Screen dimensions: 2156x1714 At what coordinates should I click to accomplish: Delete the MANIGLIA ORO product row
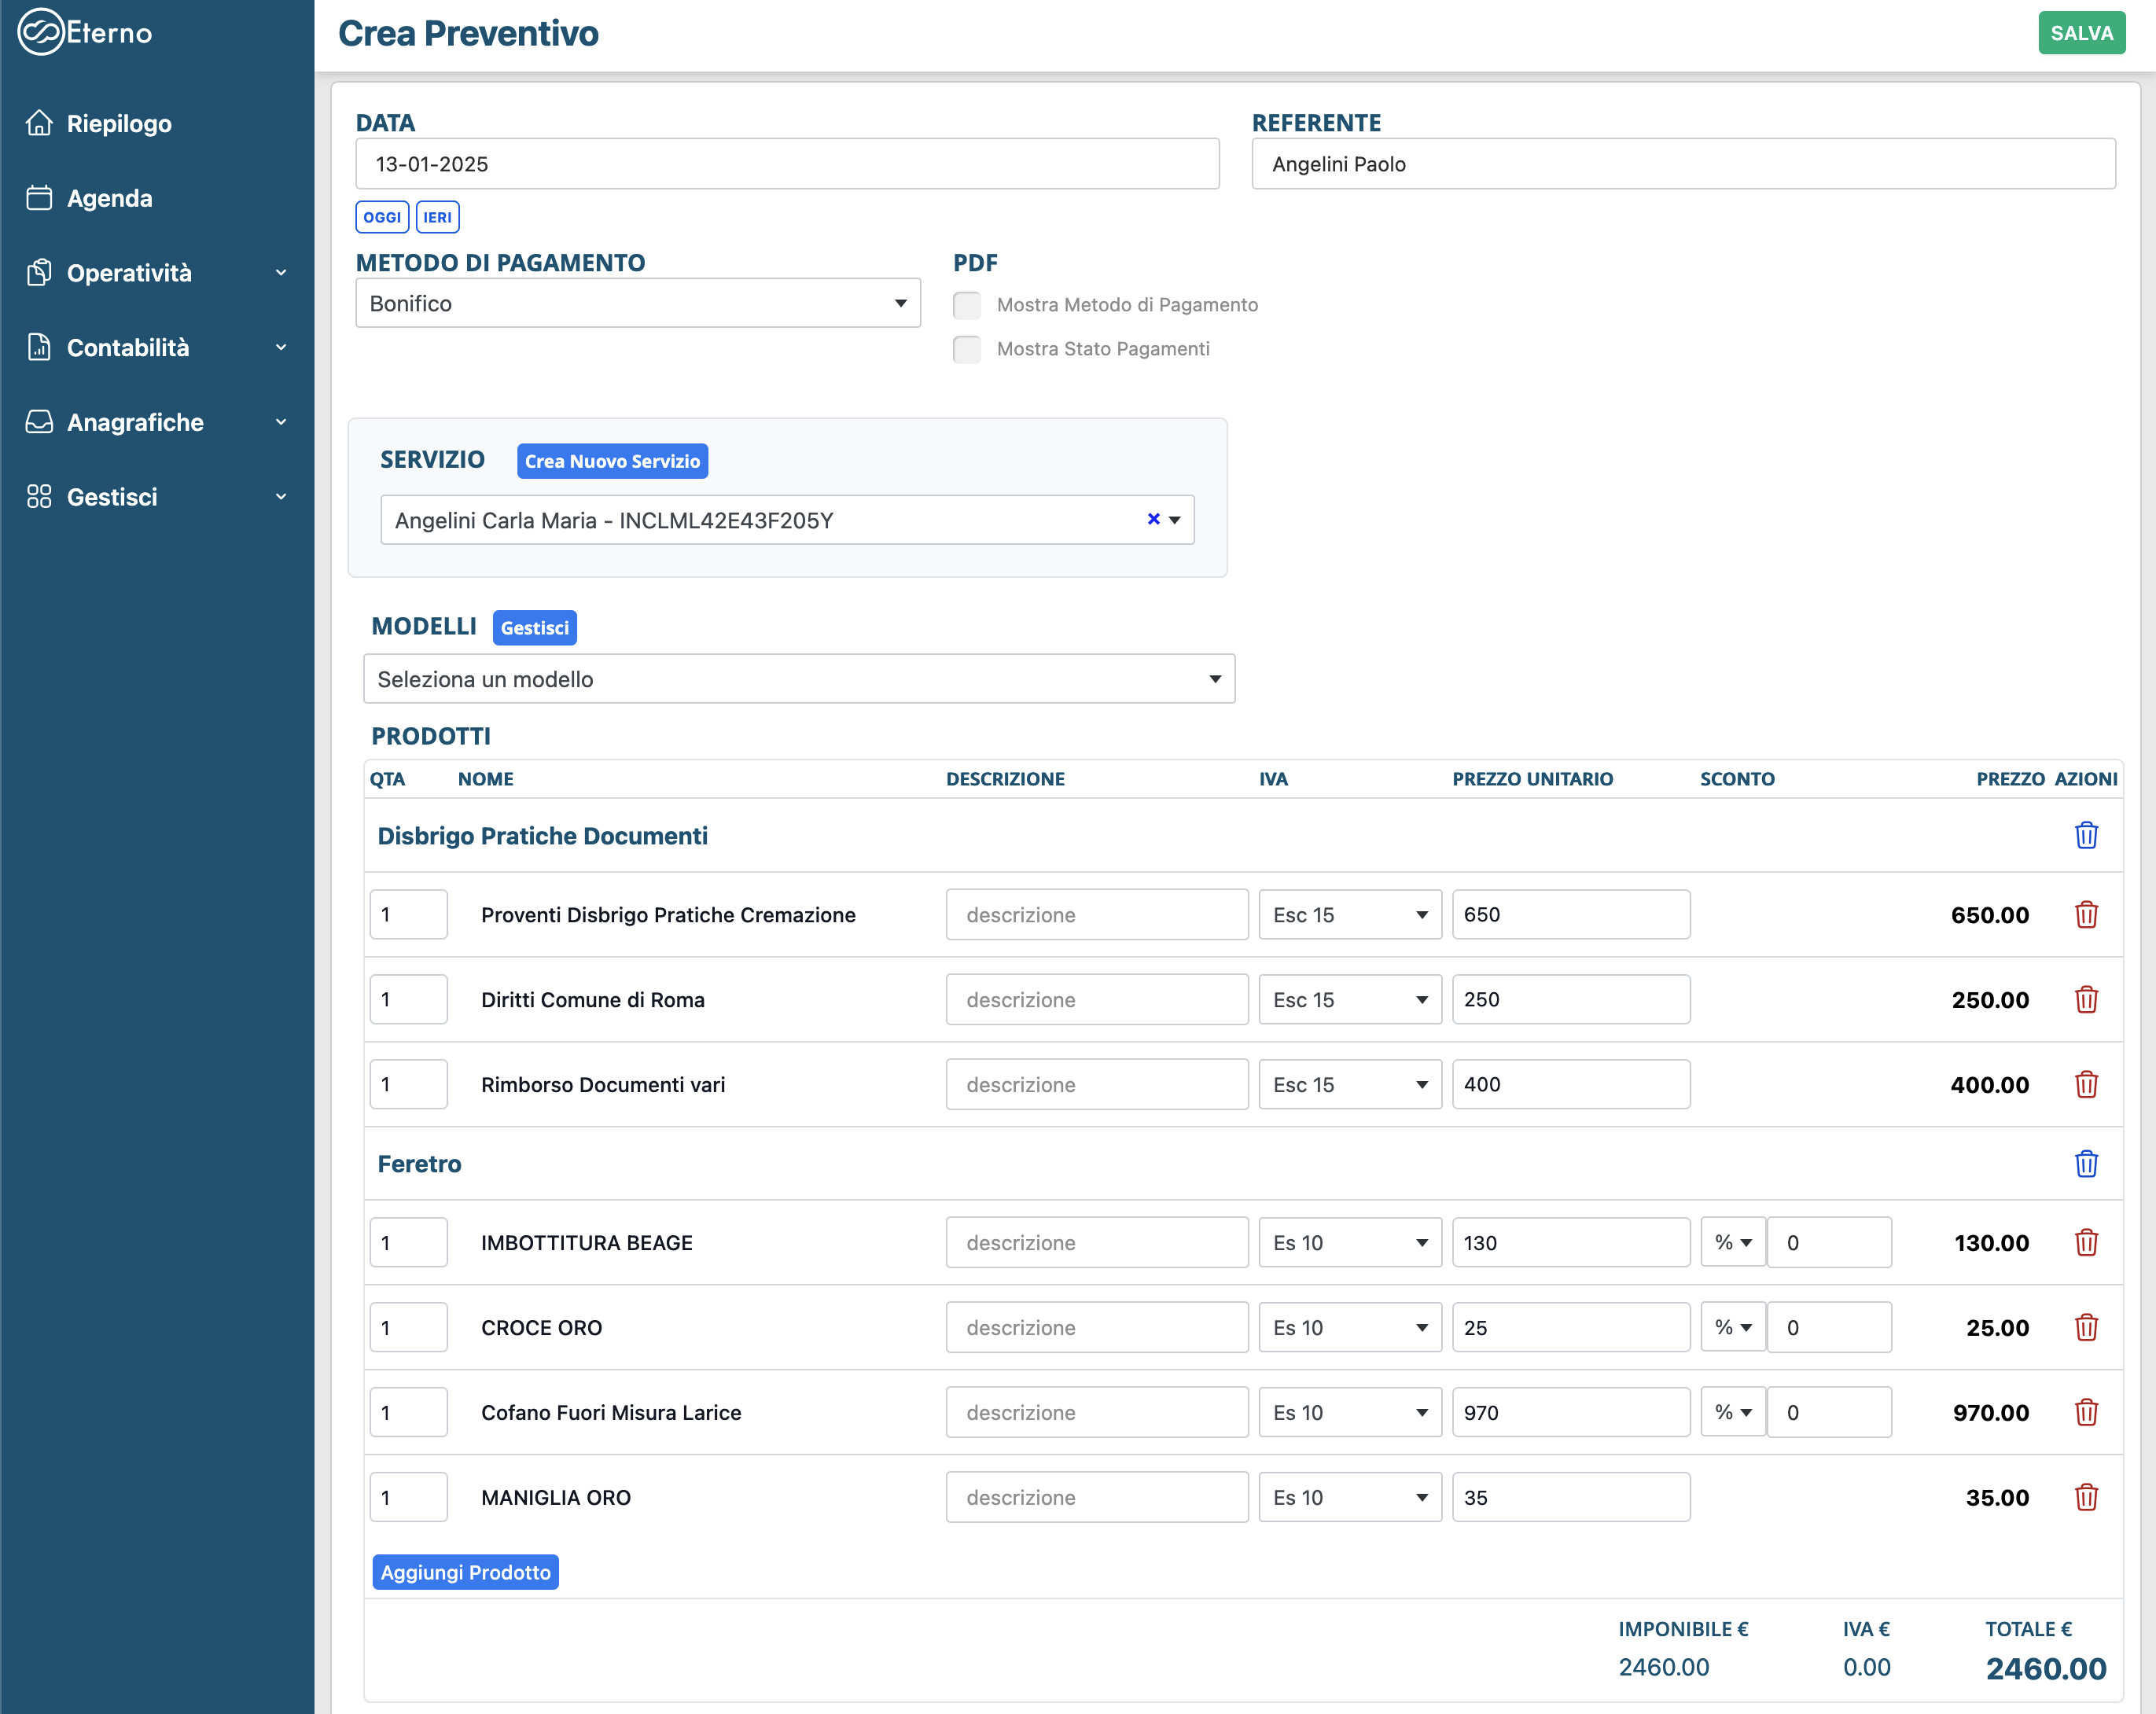tap(2085, 1497)
